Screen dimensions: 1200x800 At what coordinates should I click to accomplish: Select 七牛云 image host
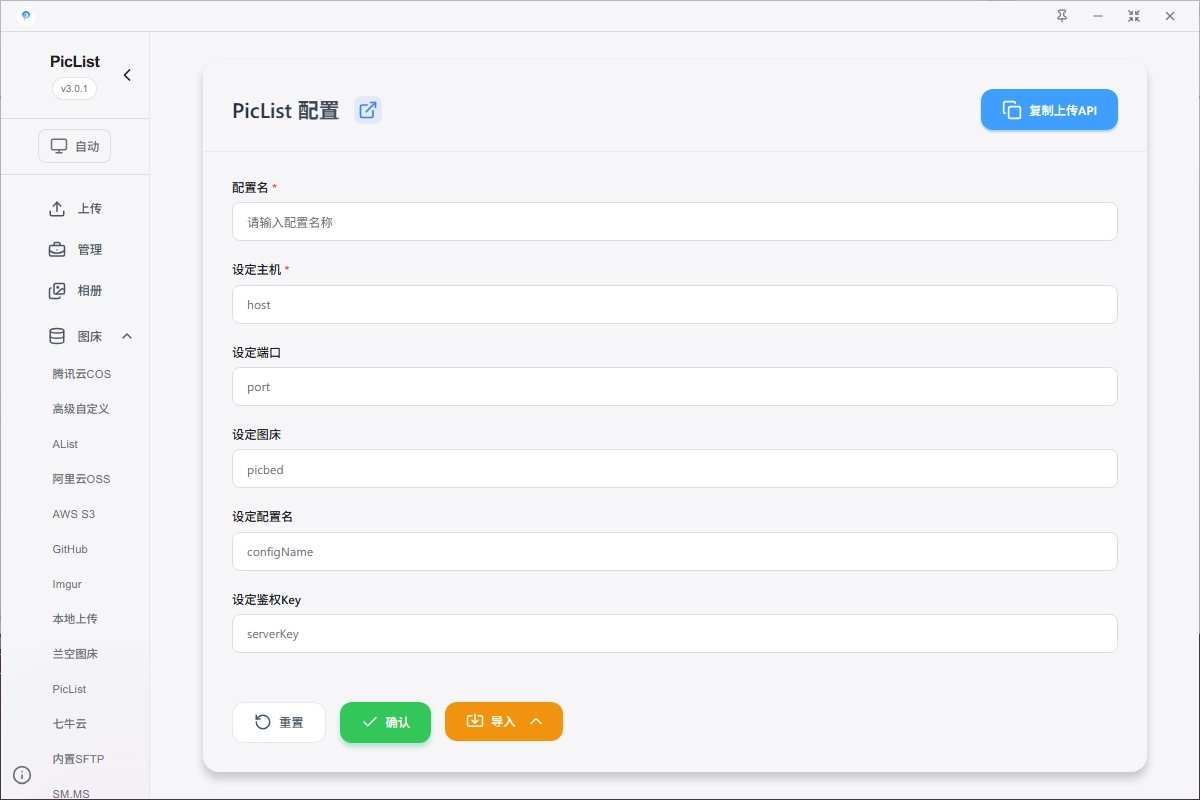click(x=70, y=724)
